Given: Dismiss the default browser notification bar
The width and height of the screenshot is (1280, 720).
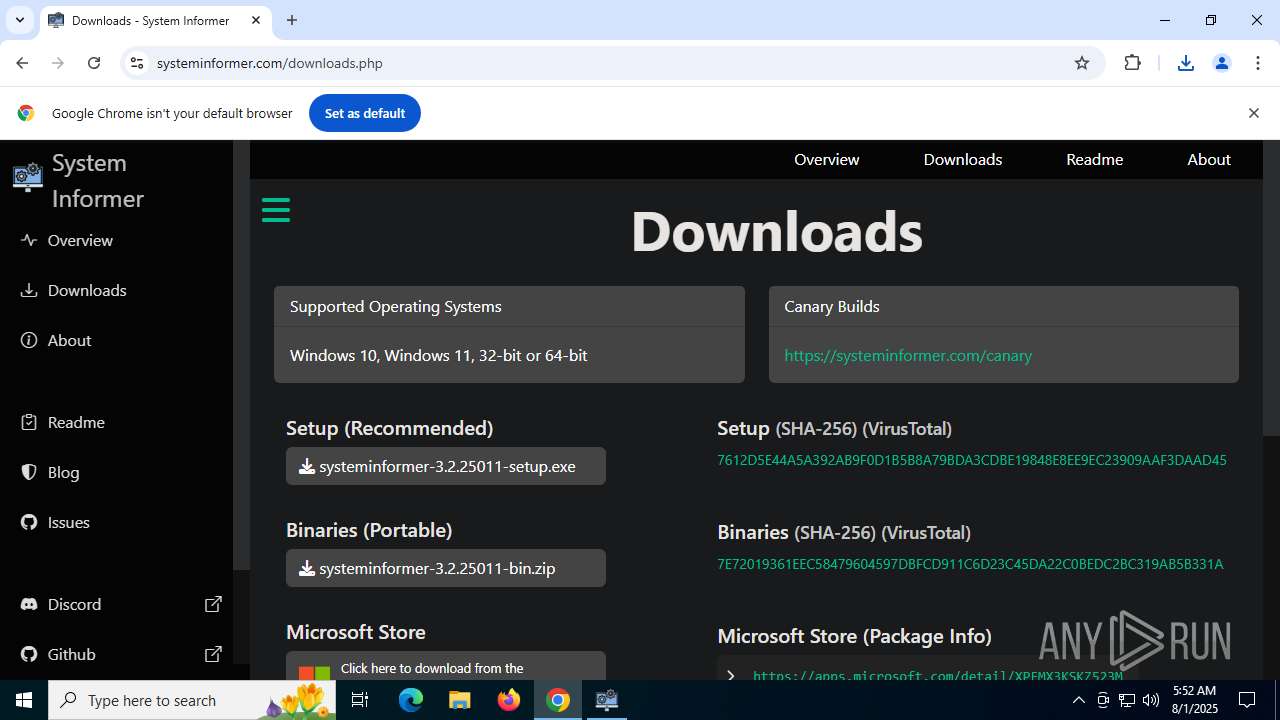Looking at the screenshot, I should click(1253, 113).
